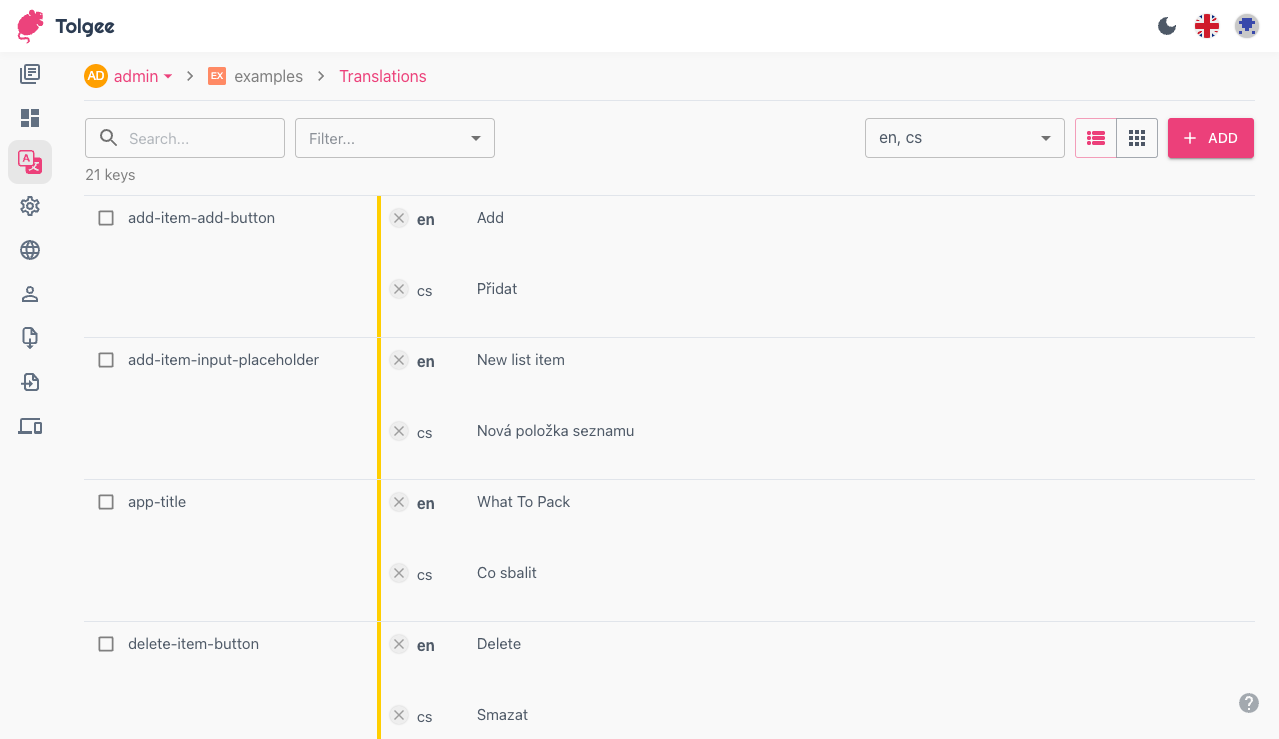Open languages globe icon in sidebar
Image resolution: width=1279 pixels, height=739 pixels.
point(30,250)
